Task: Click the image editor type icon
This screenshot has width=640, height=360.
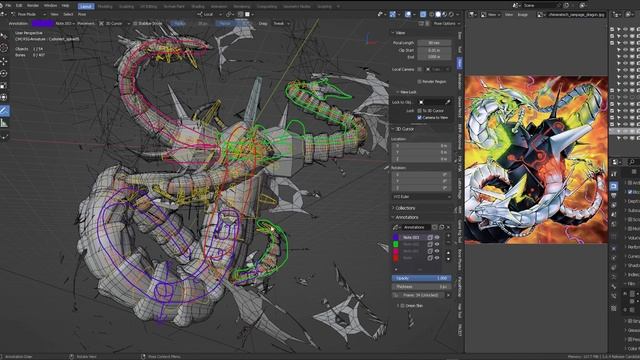Action: (472, 14)
